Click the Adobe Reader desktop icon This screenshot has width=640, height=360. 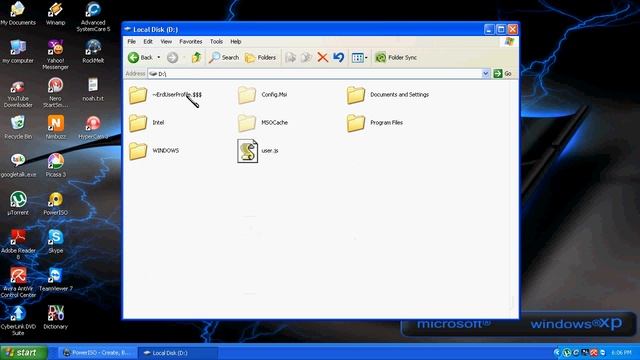(18, 244)
